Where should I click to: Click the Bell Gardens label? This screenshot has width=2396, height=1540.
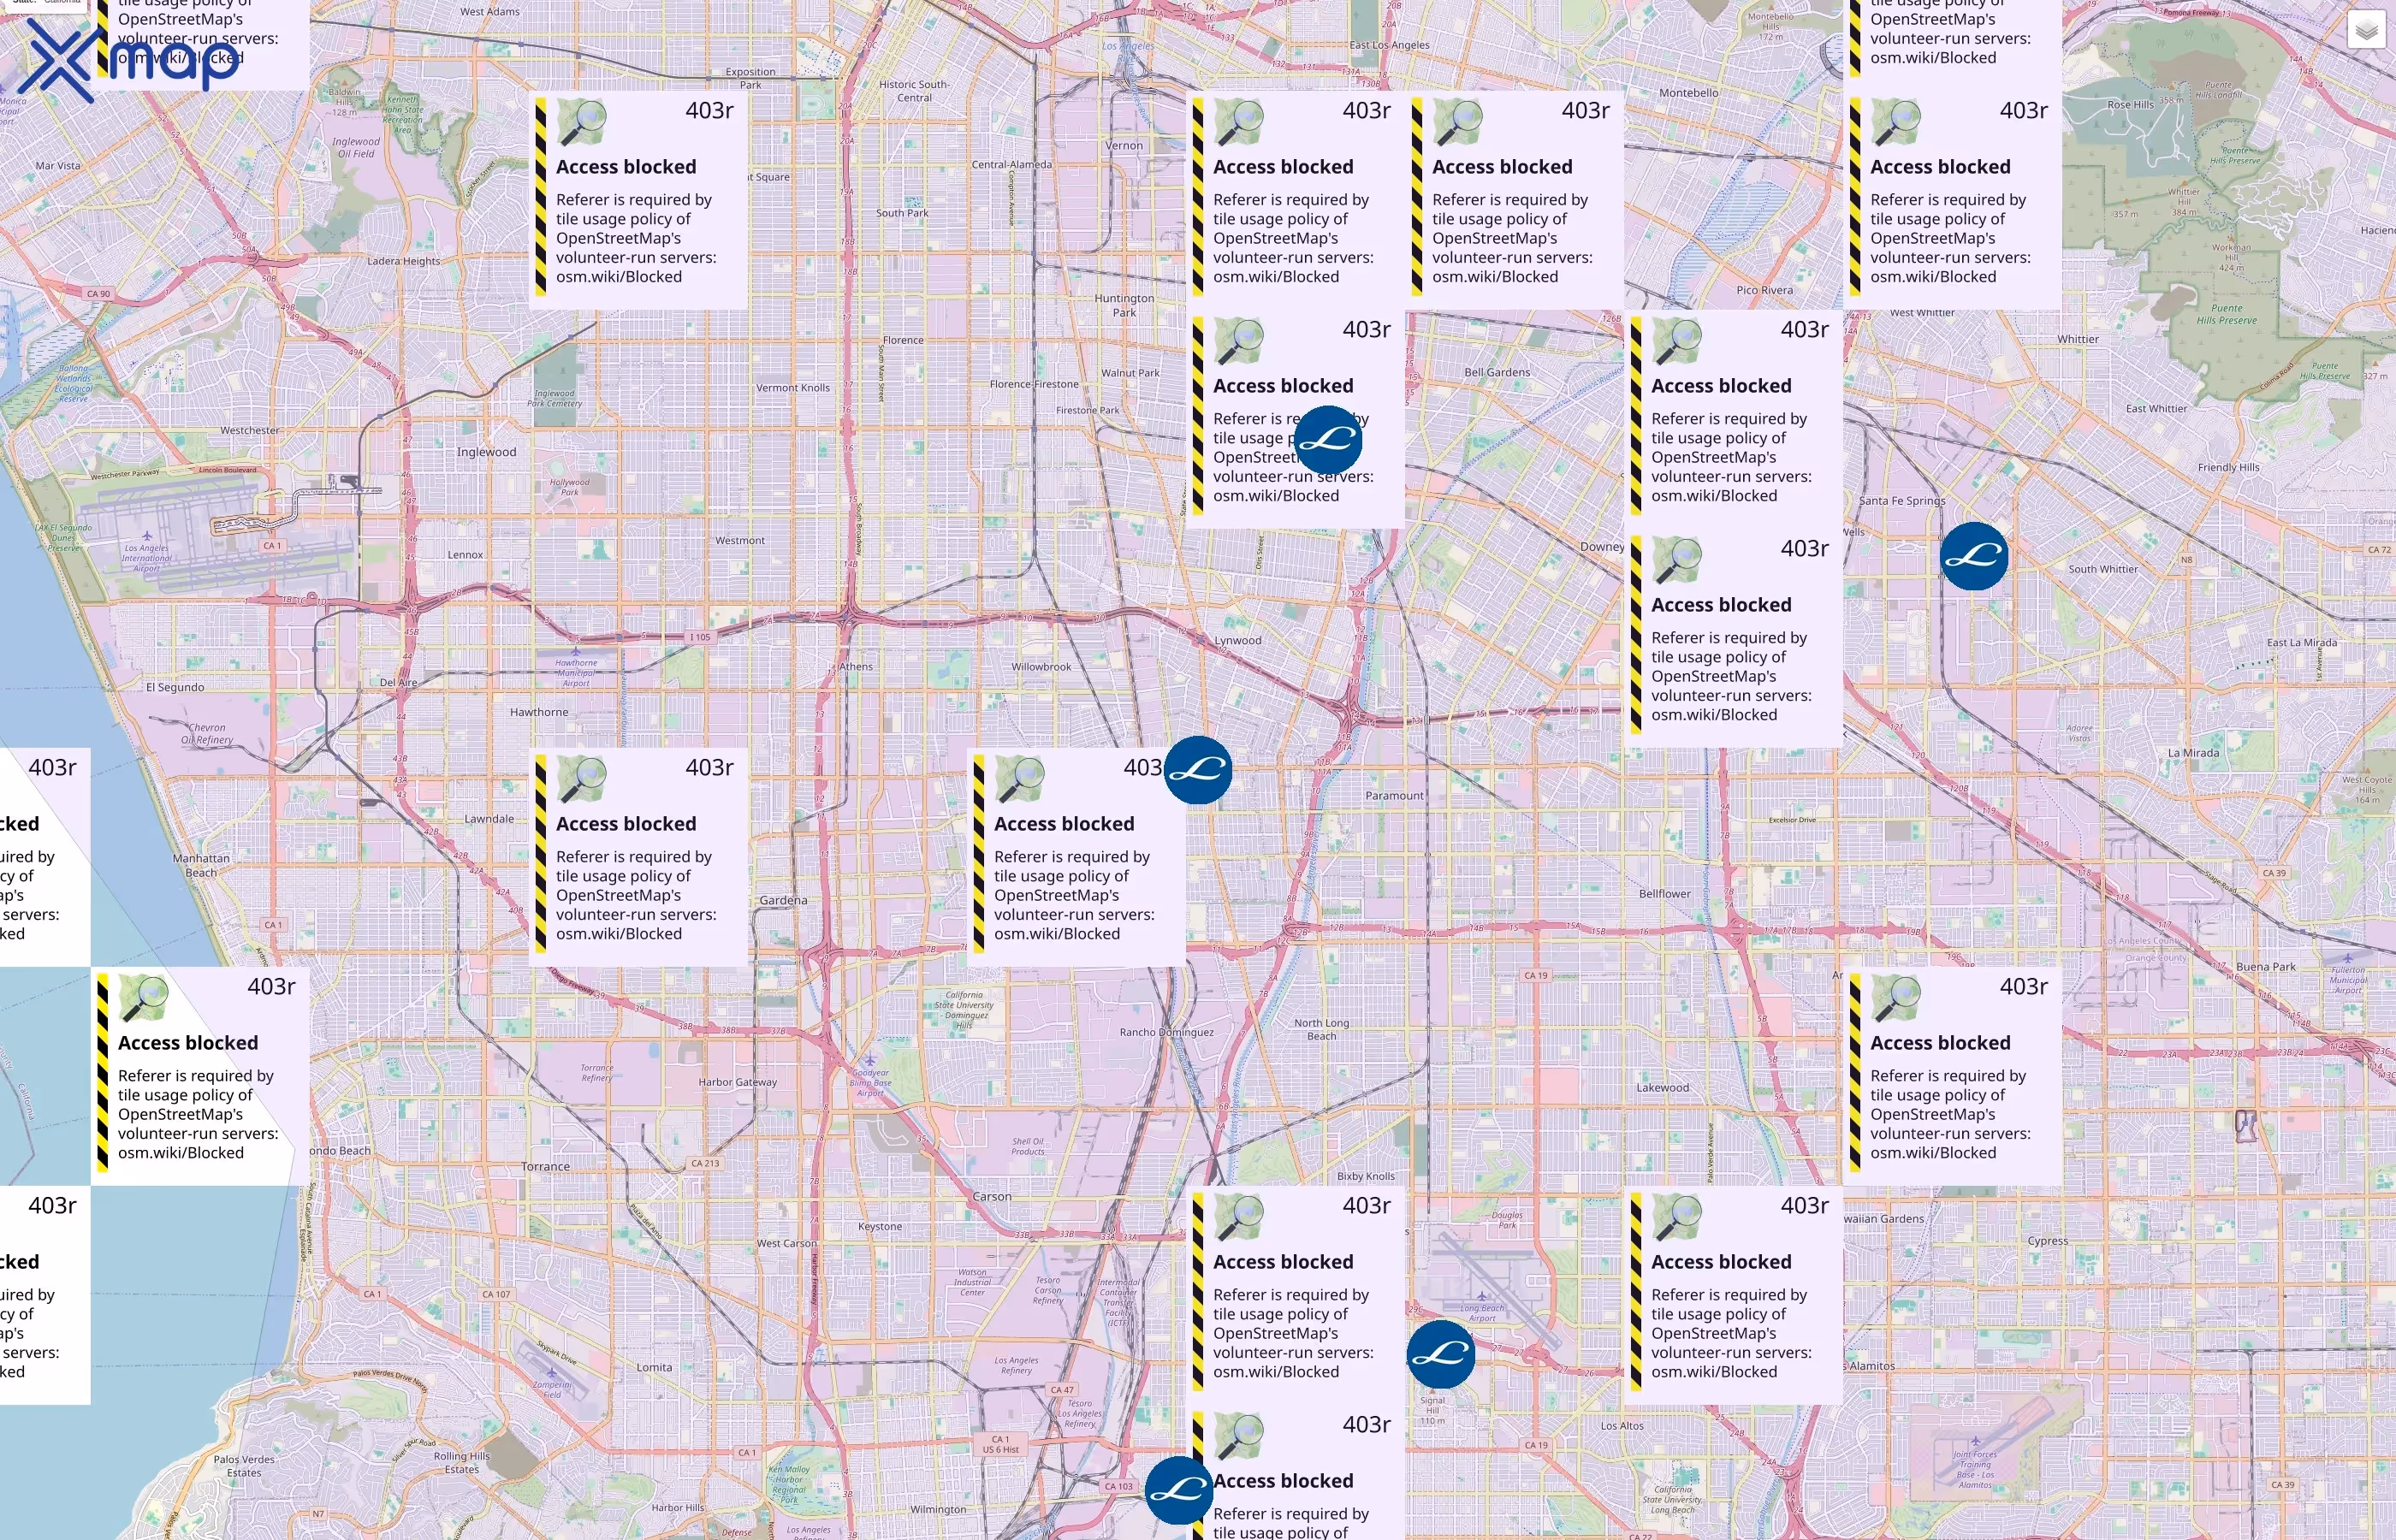coord(1497,372)
